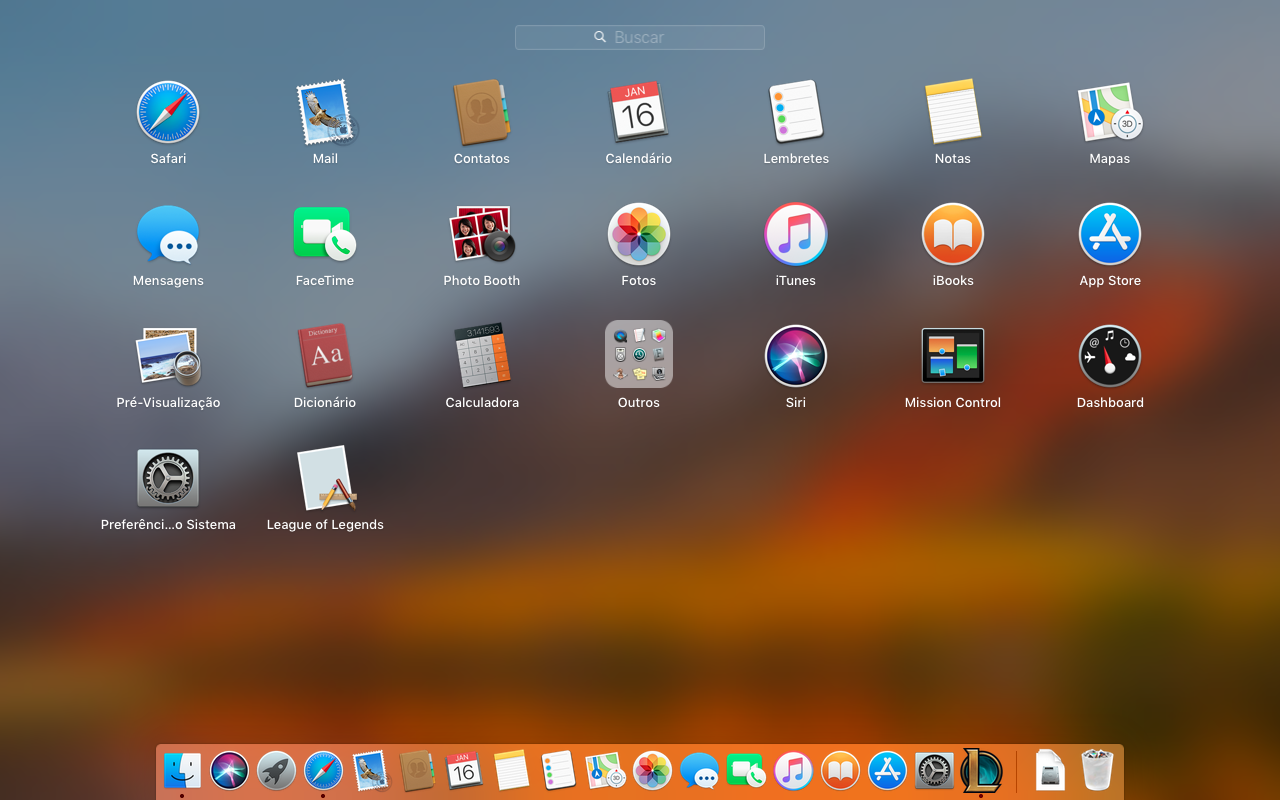The height and width of the screenshot is (800, 1280).
Task: Launch FaceTime from the Launchpad grid
Action: tap(325, 234)
